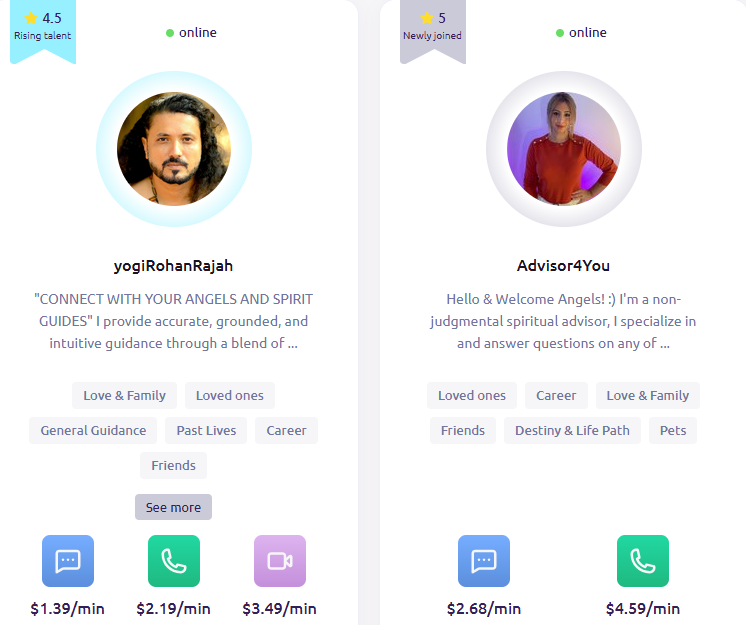Select the General Guidance tag
Screen dimensions: 746x625
[93, 430]
